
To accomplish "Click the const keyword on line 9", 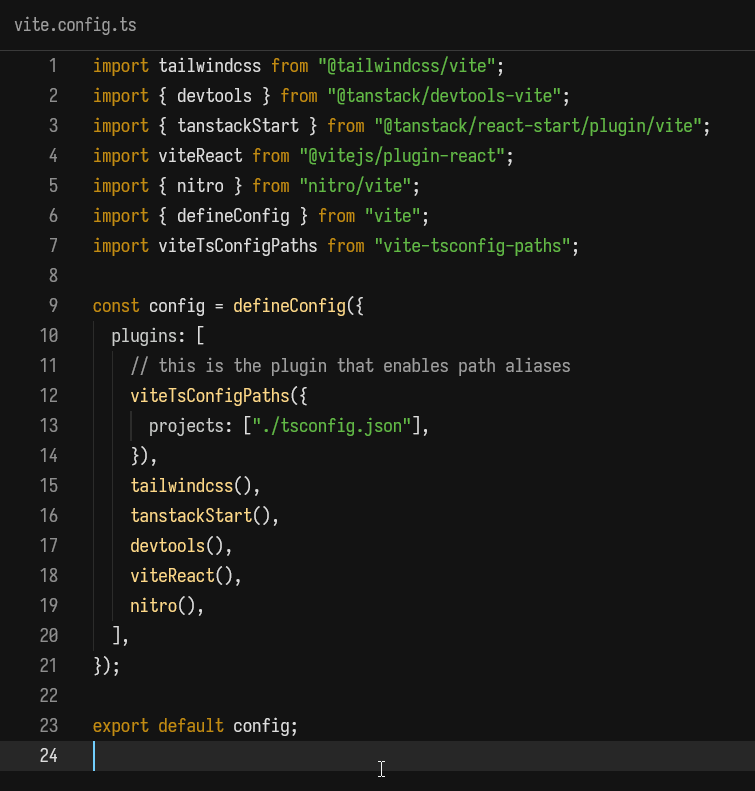I will pos(116,306).
